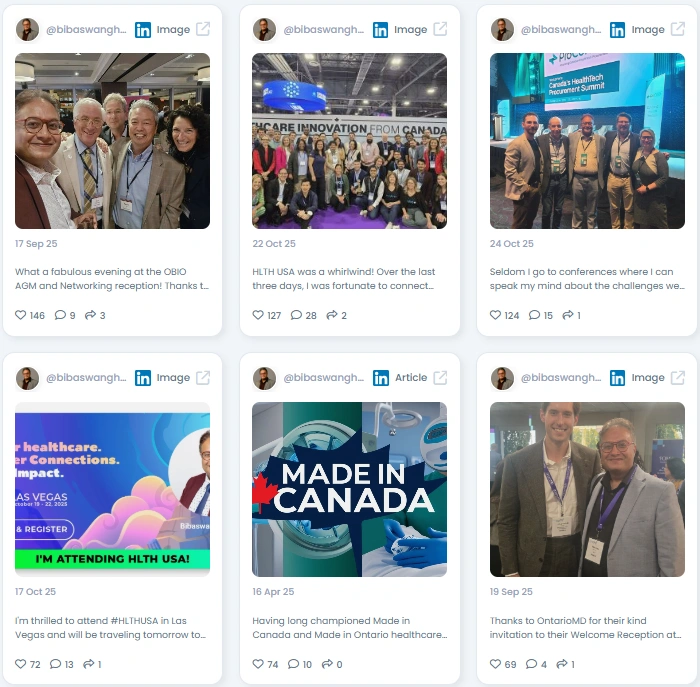Click heart icon with 146 likes

pyautogui.click(x=21, y=315)
